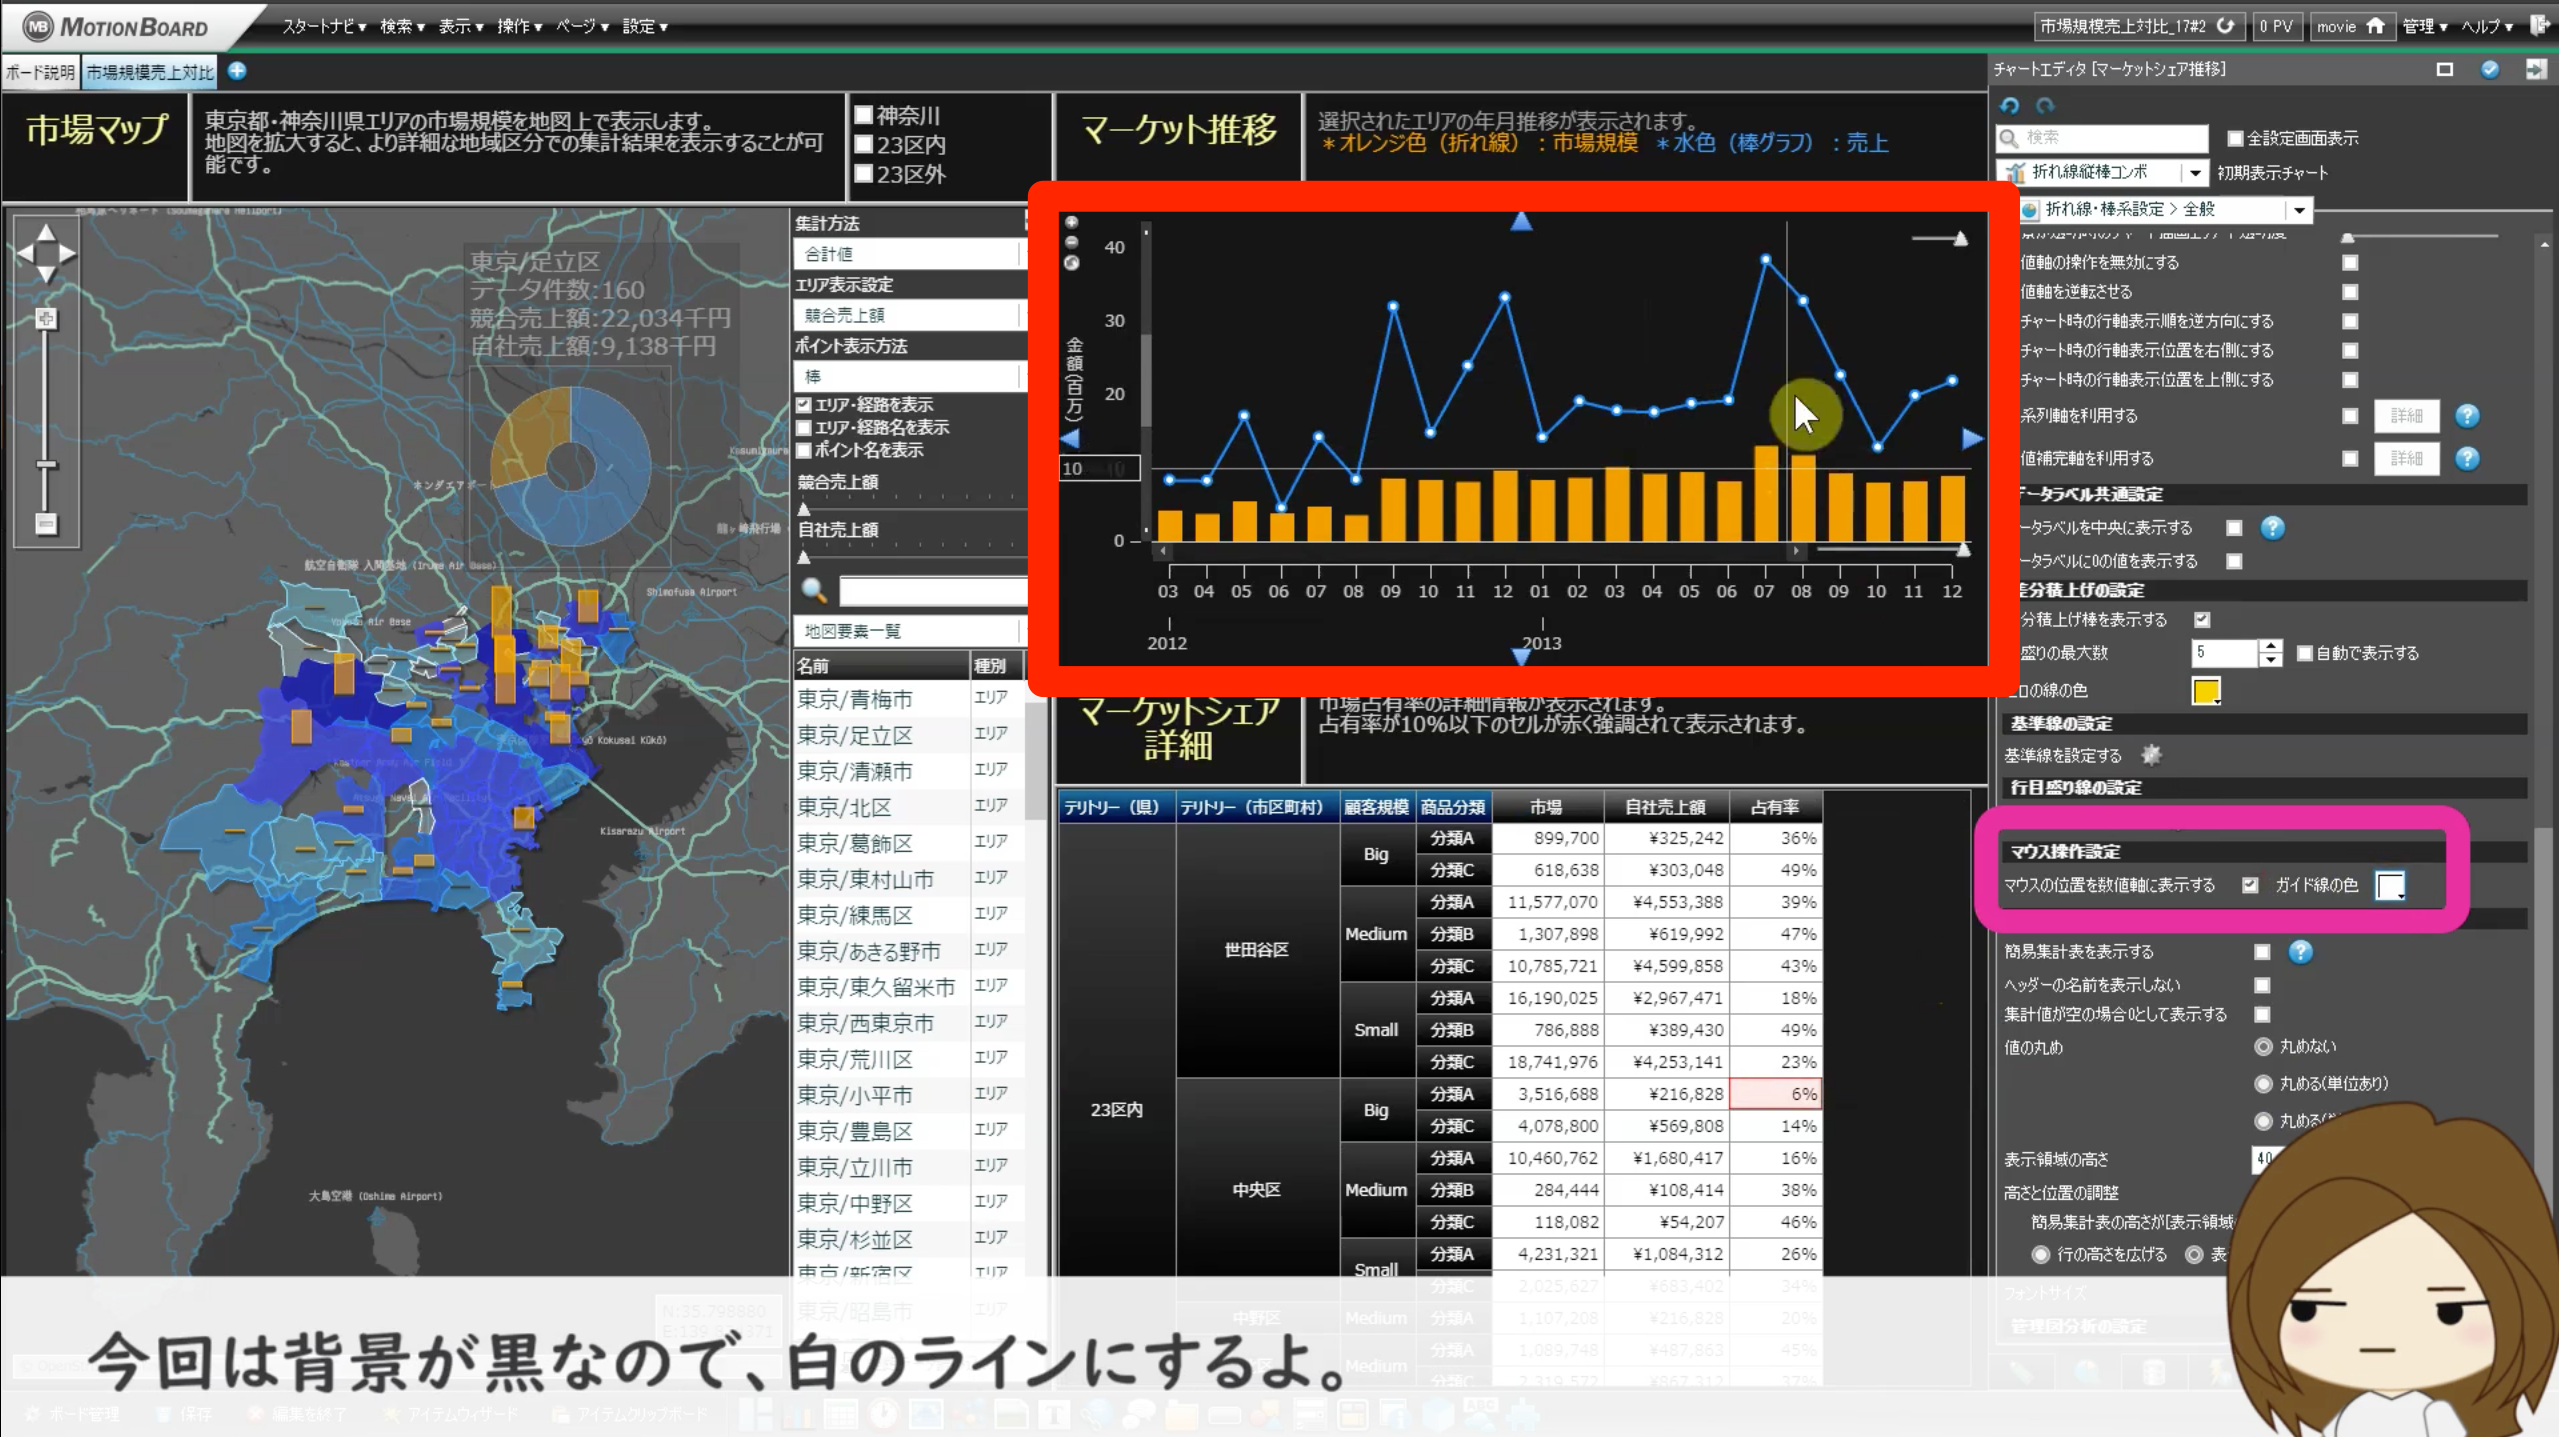Click the gear icon beside 基準線を設定する

[x=2151, y=755]
